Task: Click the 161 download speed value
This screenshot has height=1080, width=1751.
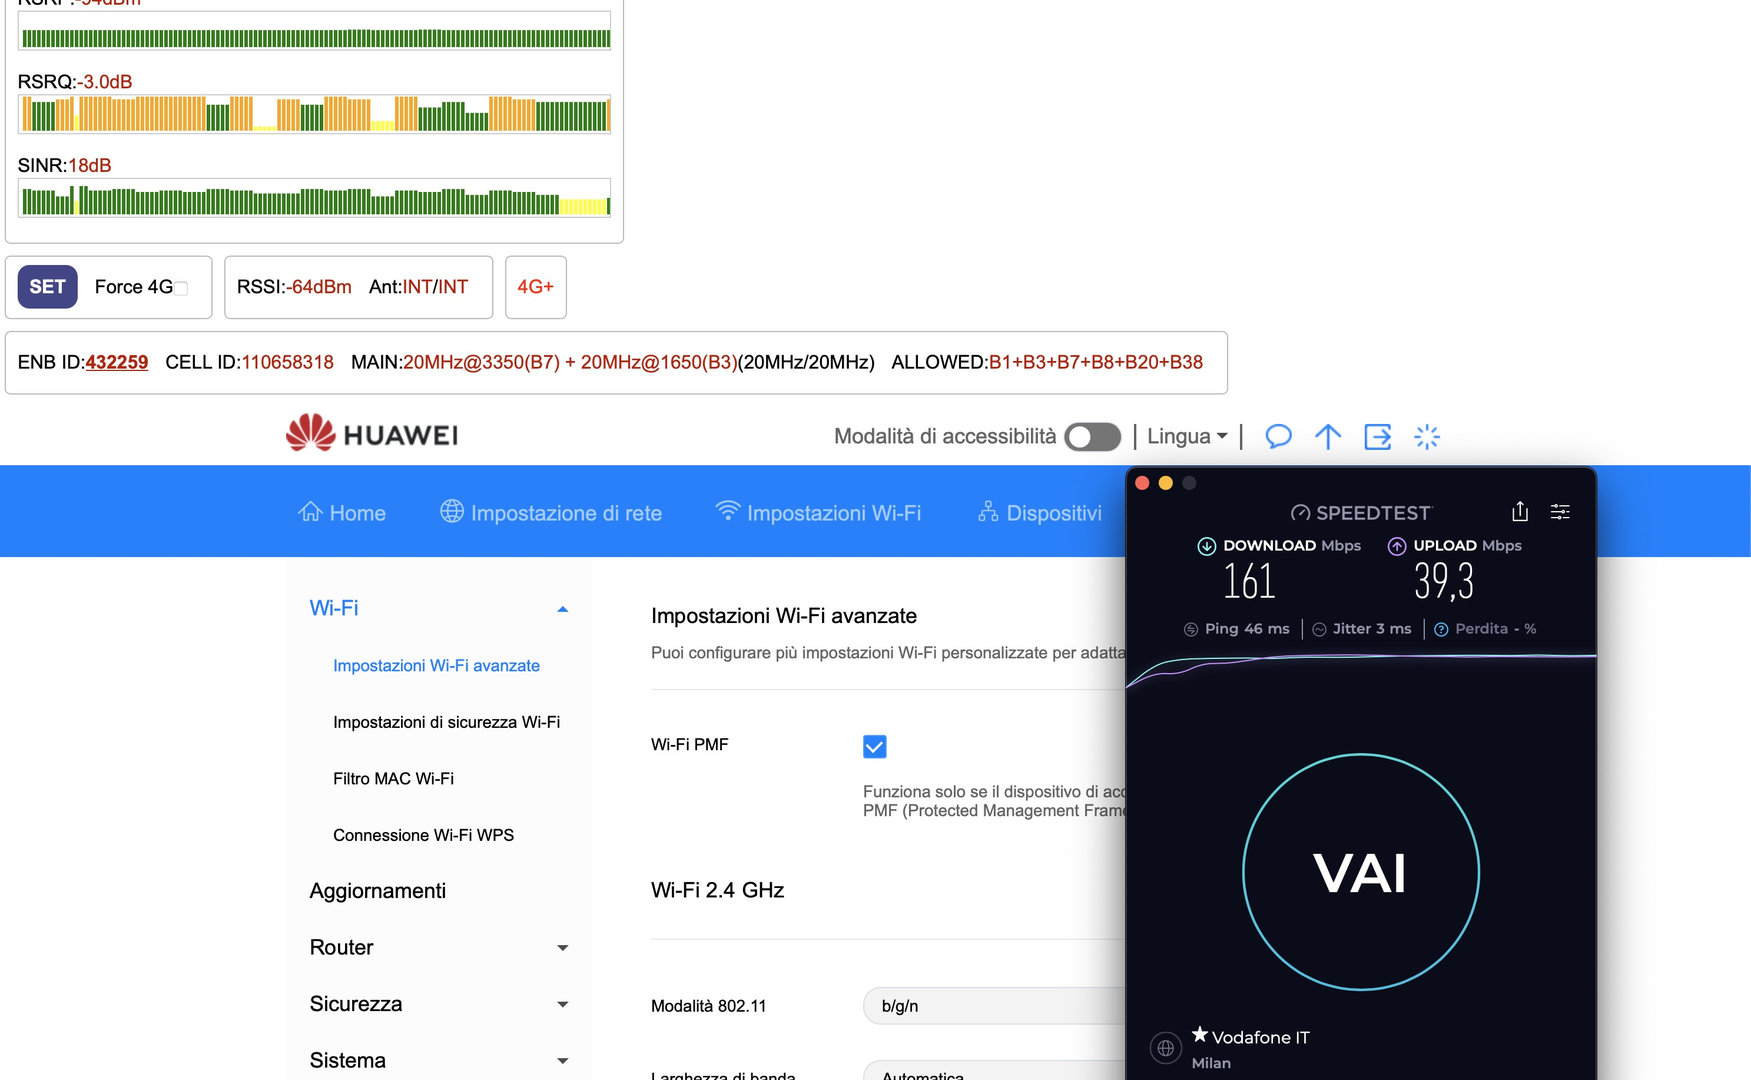Action: click(x=1249, y=581)
